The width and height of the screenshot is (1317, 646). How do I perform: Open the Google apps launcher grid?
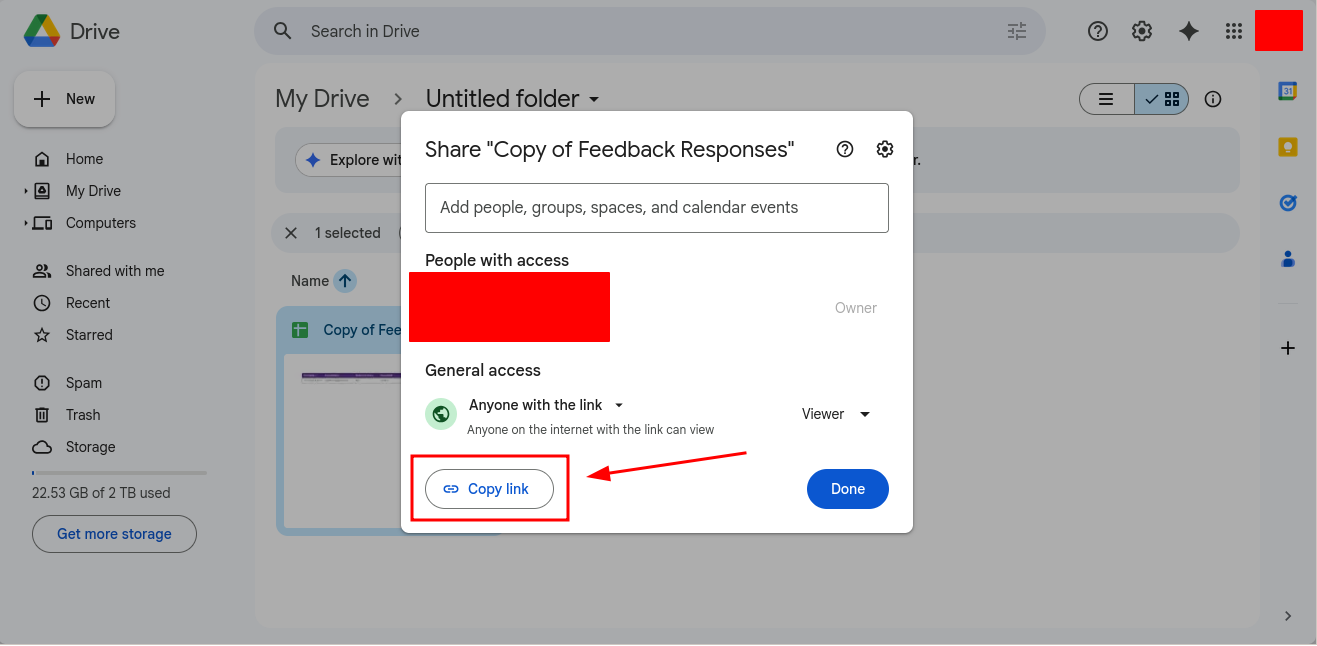(1233, 31)
